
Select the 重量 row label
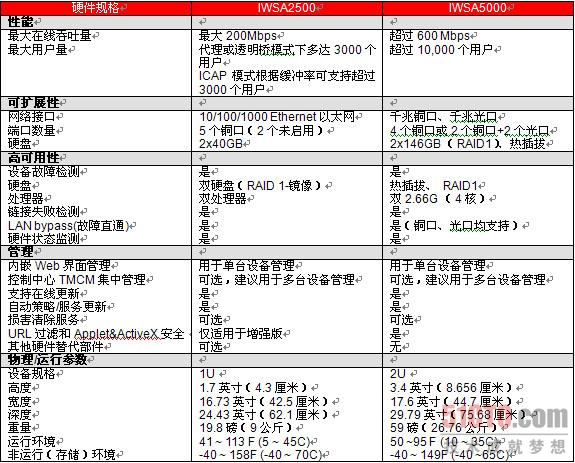pyautogui.click(x=20, y=428)
